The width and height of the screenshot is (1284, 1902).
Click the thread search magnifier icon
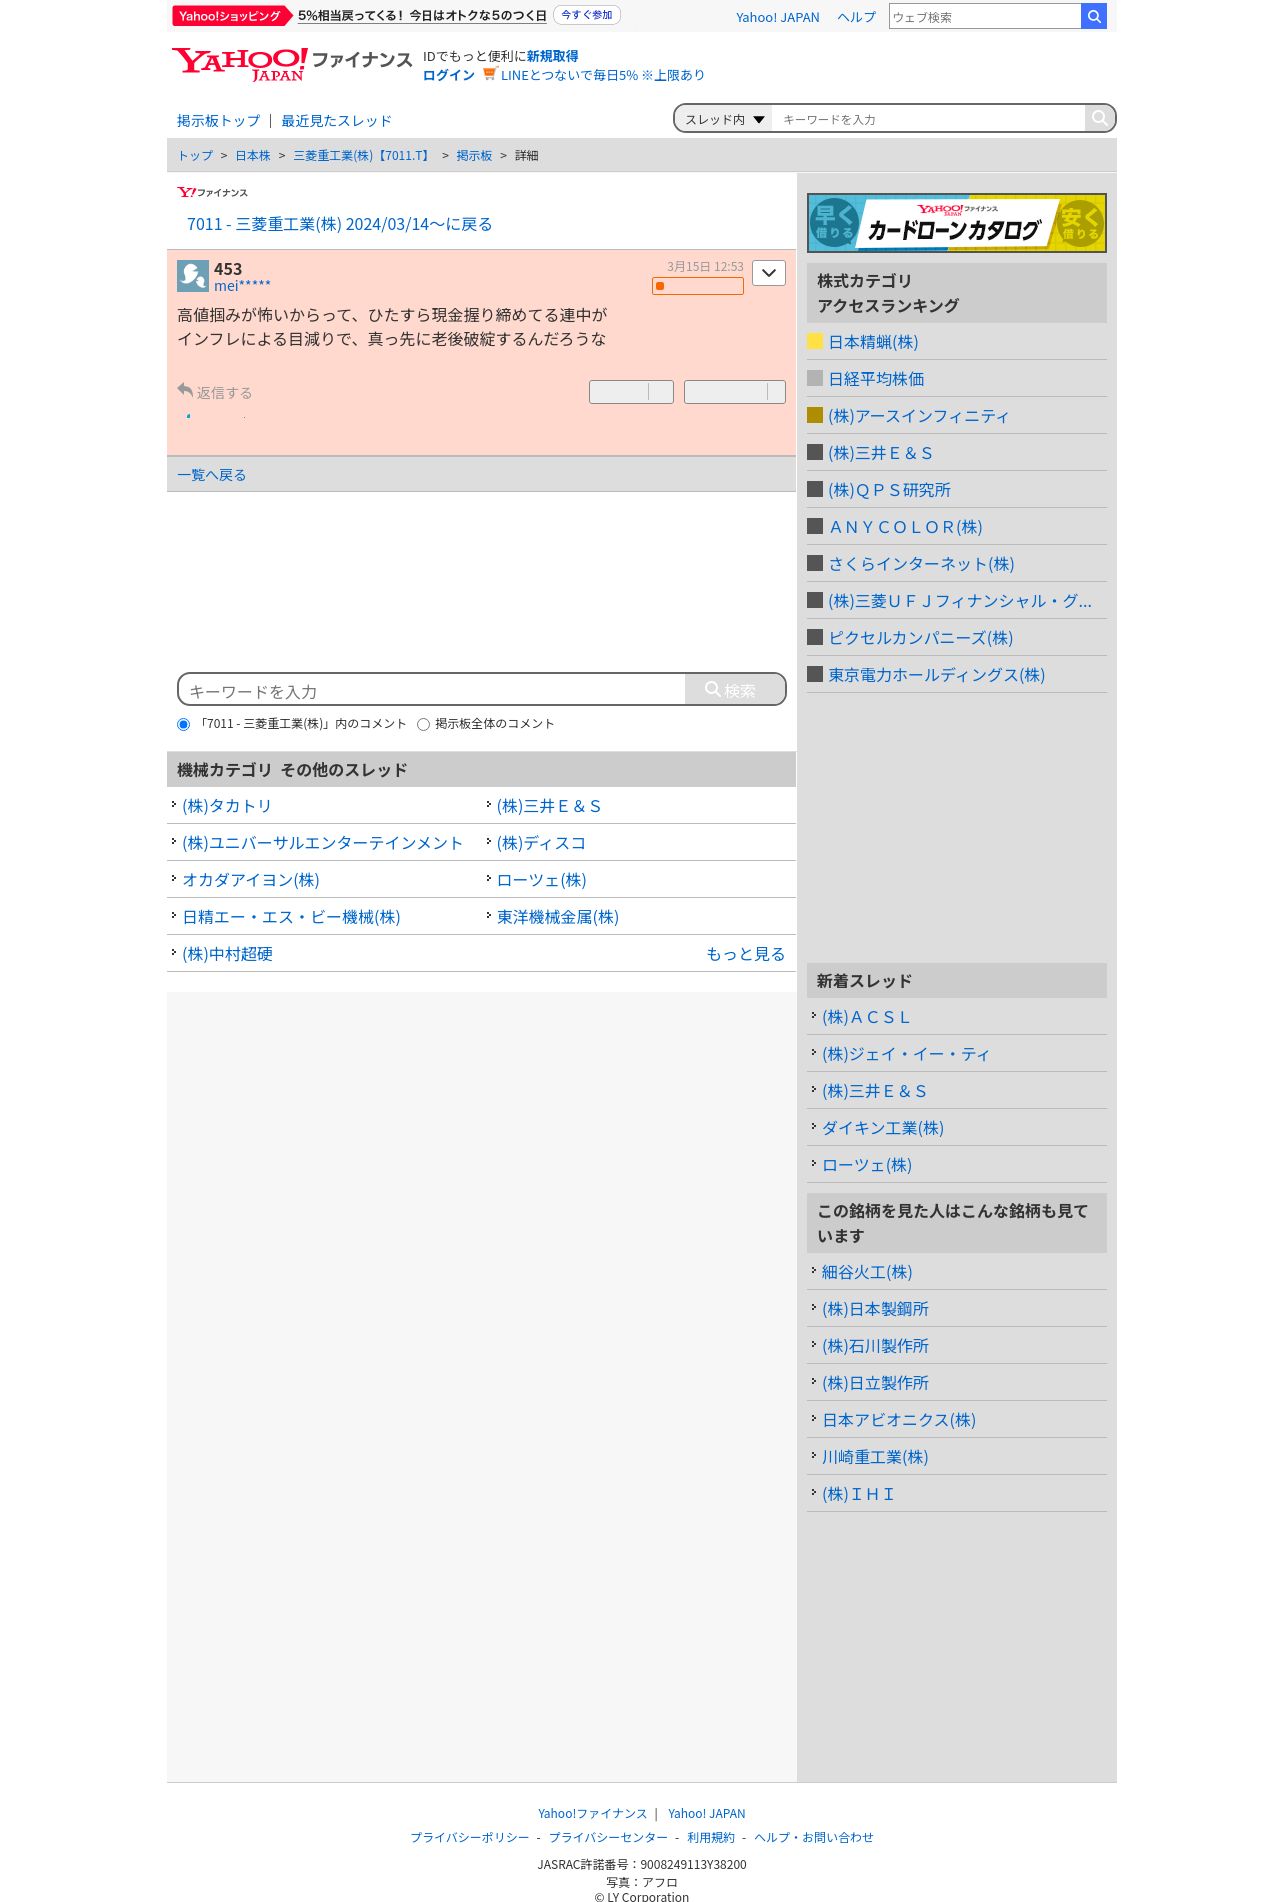coord(1099,118)
